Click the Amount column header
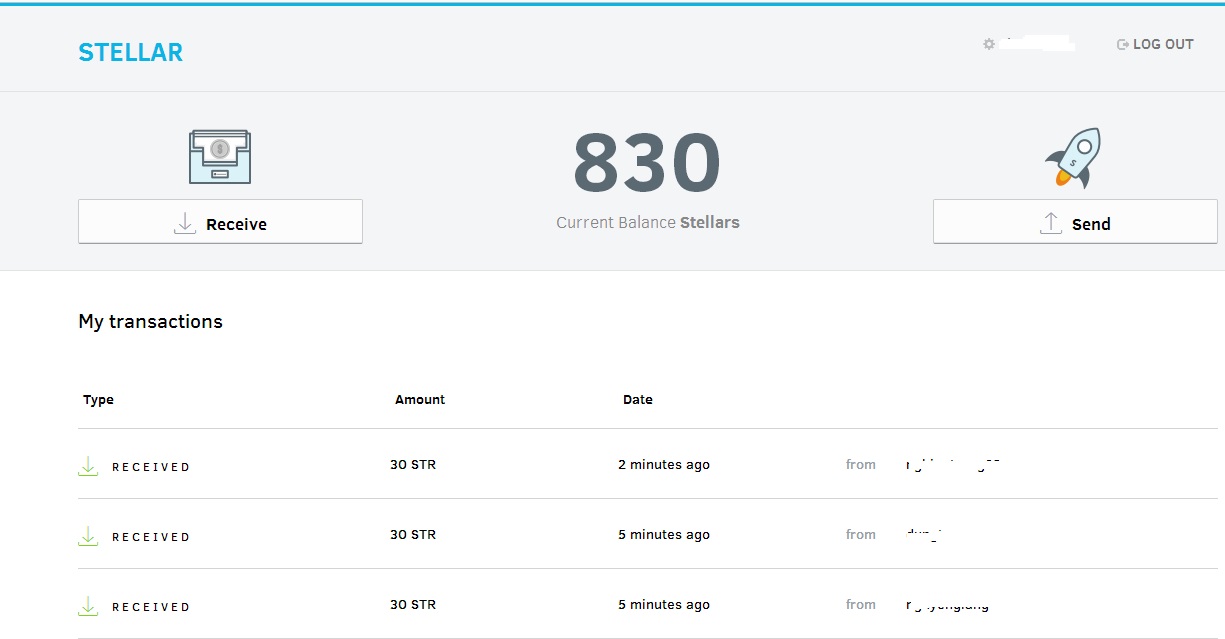Image resolution: width=1225 pixels, height=639 pixels. click(x=420, y=399)
